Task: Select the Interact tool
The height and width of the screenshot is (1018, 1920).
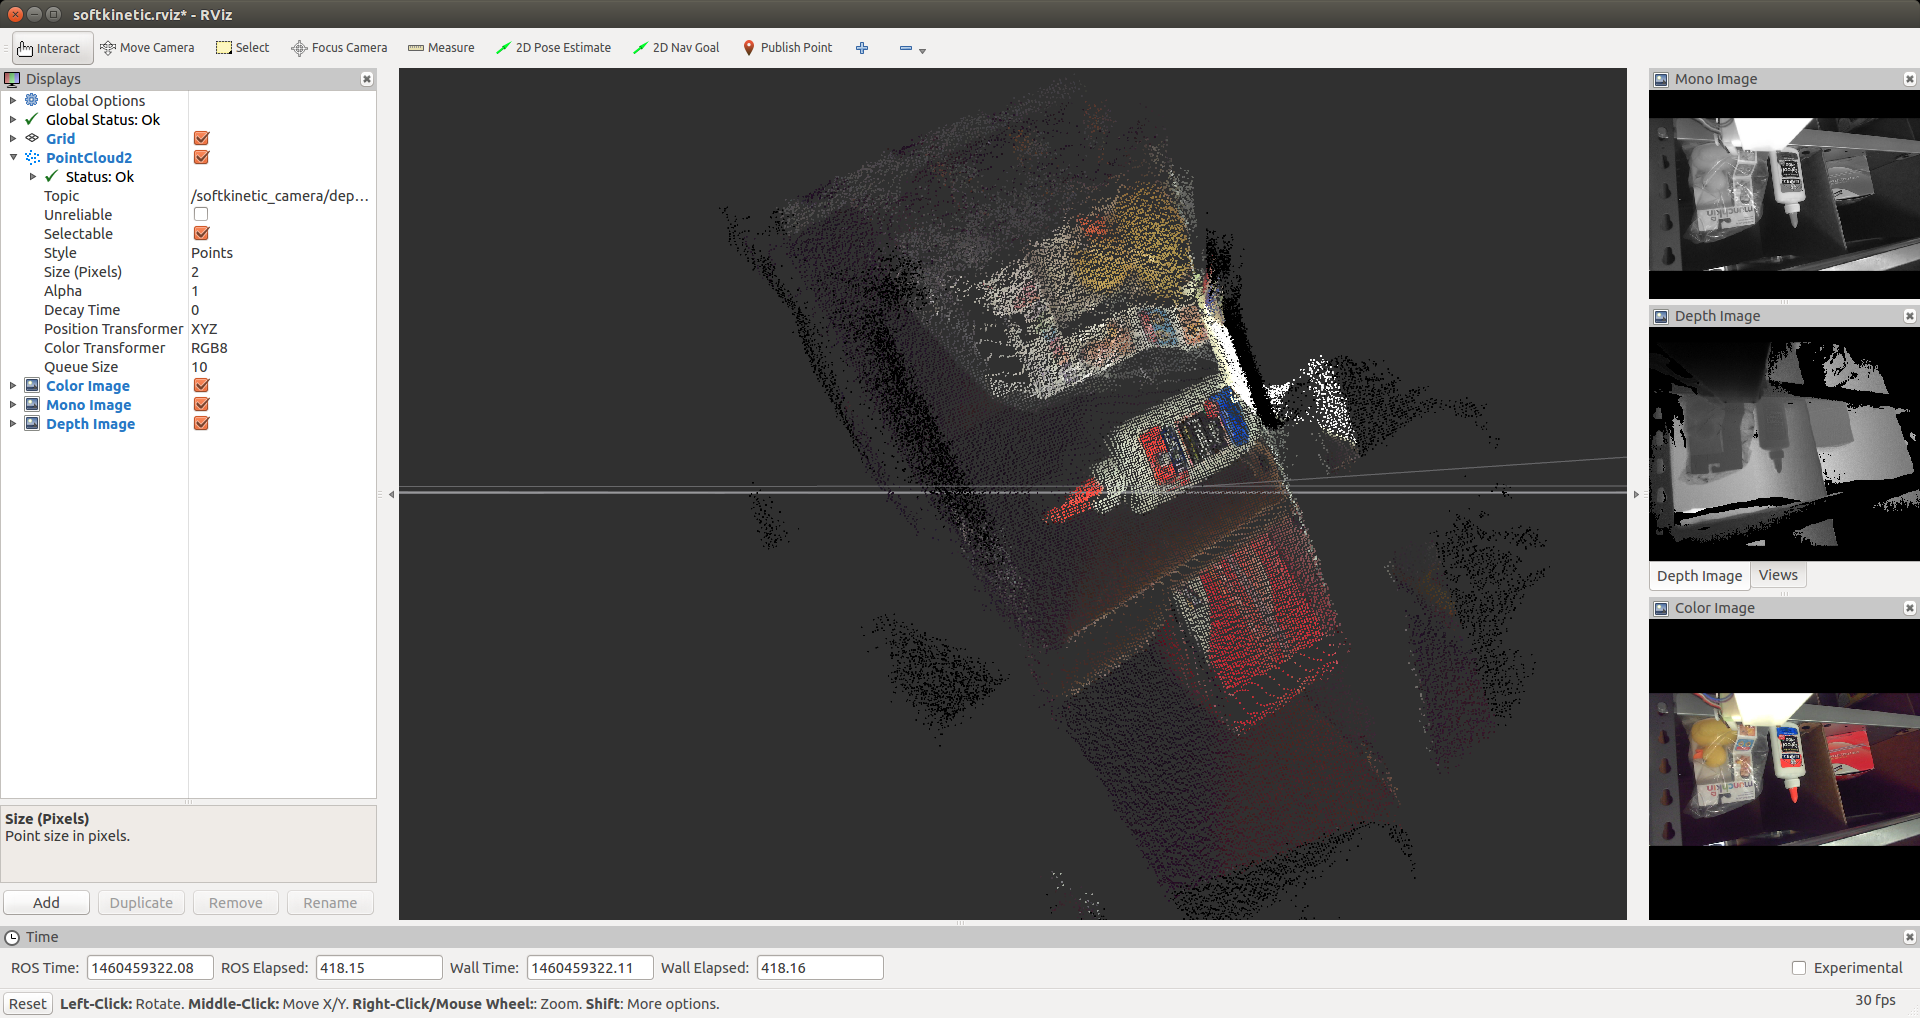Action: tap(52, 48)
